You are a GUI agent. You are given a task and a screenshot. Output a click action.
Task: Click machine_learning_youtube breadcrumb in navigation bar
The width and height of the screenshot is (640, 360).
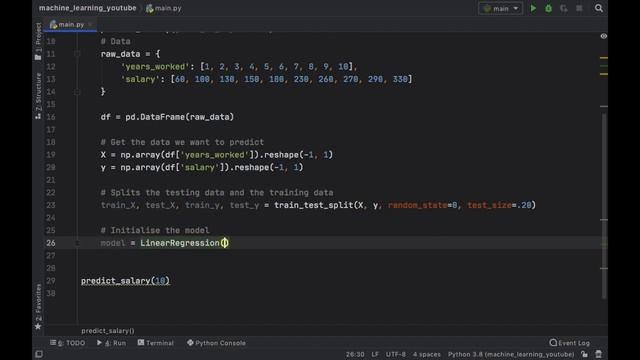pos(87,8)
